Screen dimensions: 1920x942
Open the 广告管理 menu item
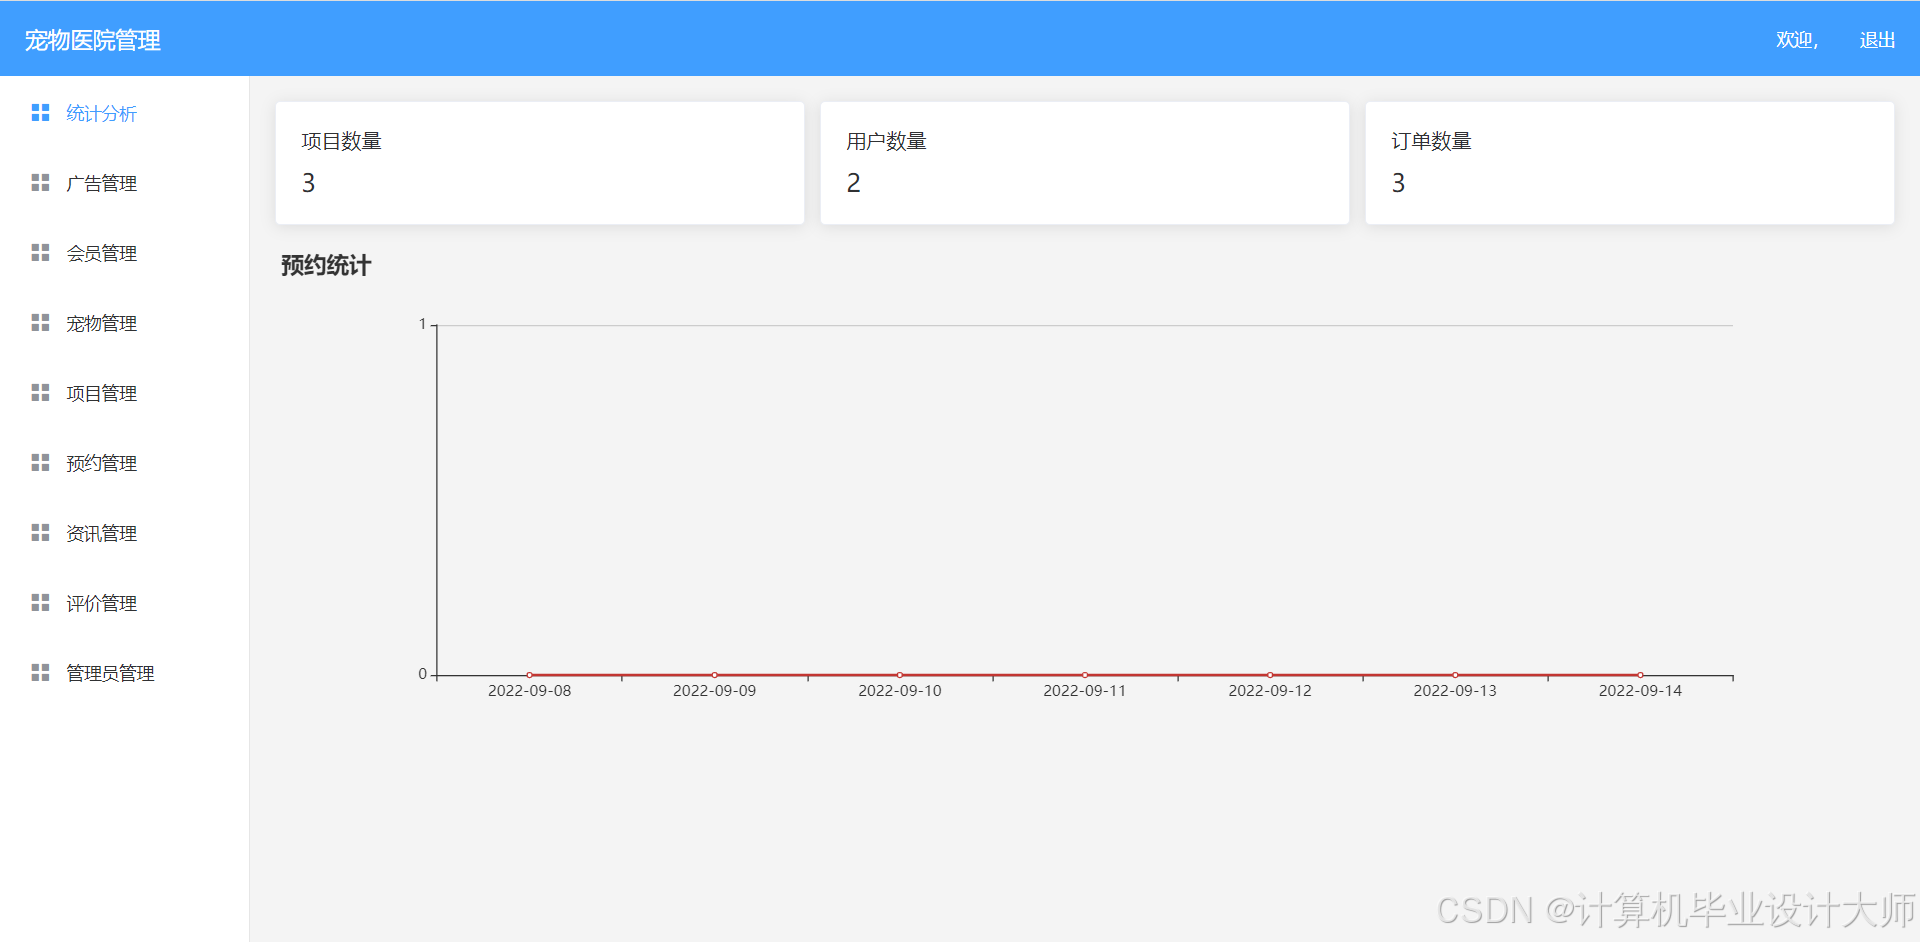click(x=124, y=183)
